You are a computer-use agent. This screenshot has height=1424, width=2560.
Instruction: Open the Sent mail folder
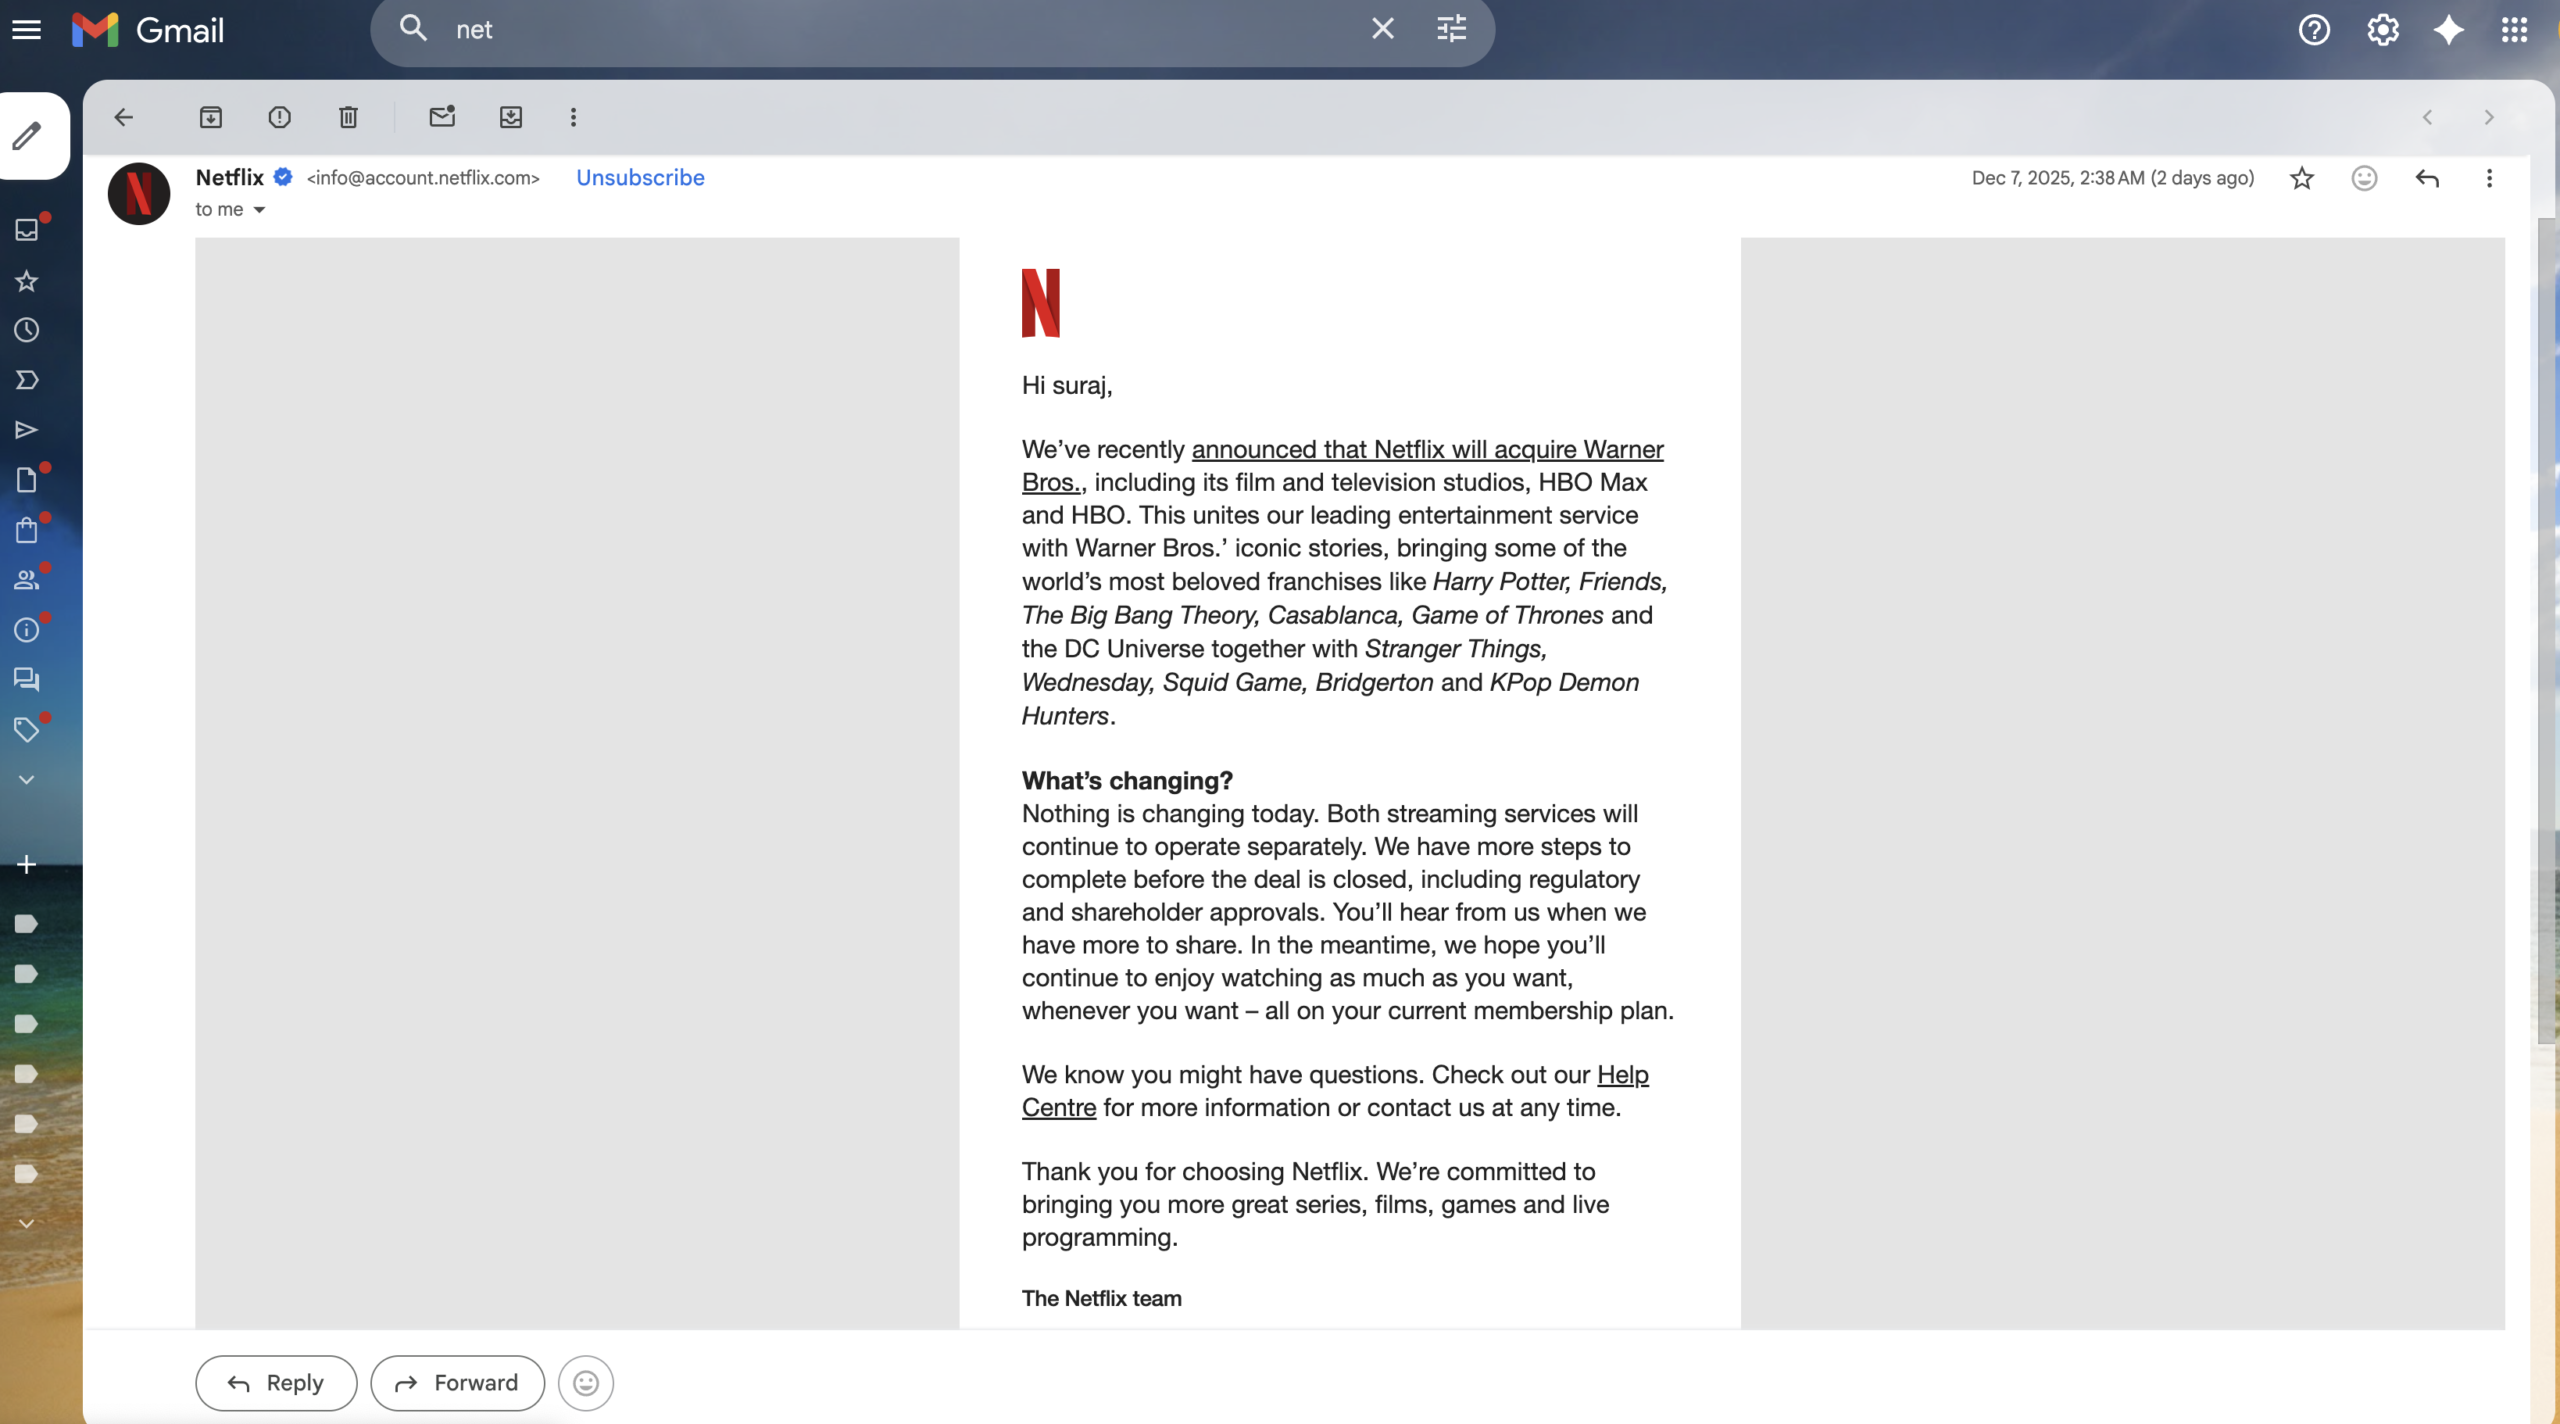pyautogui.click(x=27, y=429)
